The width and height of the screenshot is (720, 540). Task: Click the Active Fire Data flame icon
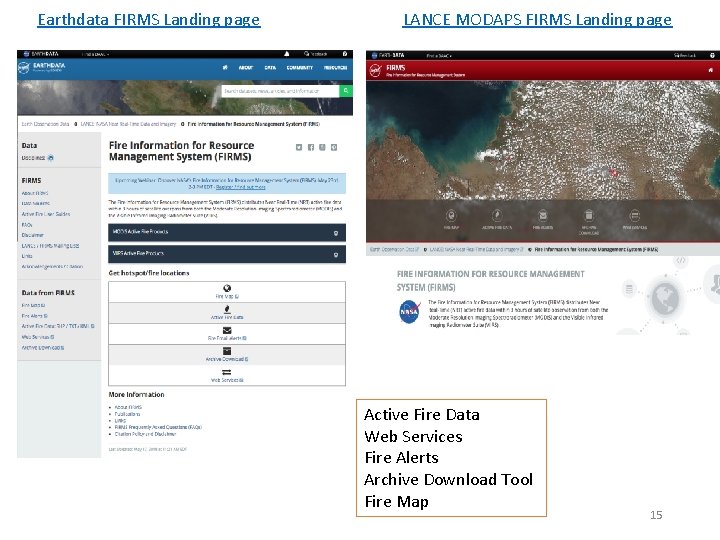tap(227, 309)
